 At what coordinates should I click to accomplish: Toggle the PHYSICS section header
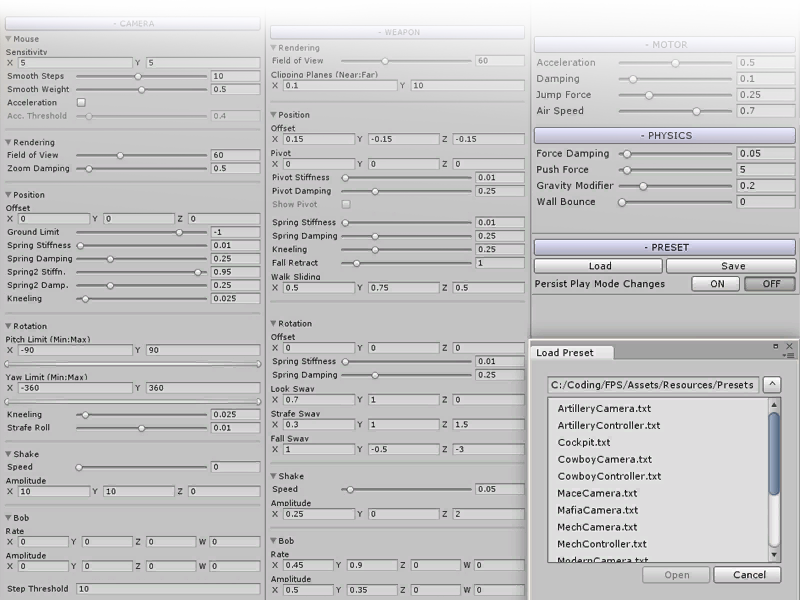(665, 135)
